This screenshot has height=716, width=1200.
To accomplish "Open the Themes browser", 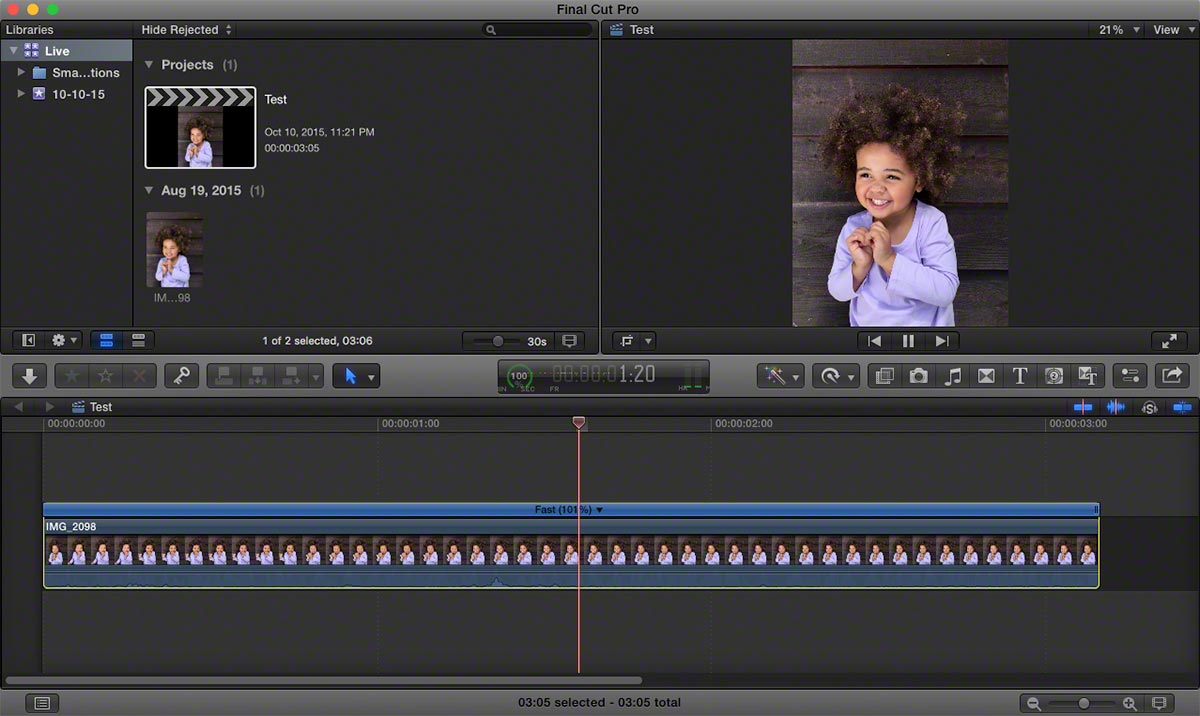I will [x=1087, y=376].
